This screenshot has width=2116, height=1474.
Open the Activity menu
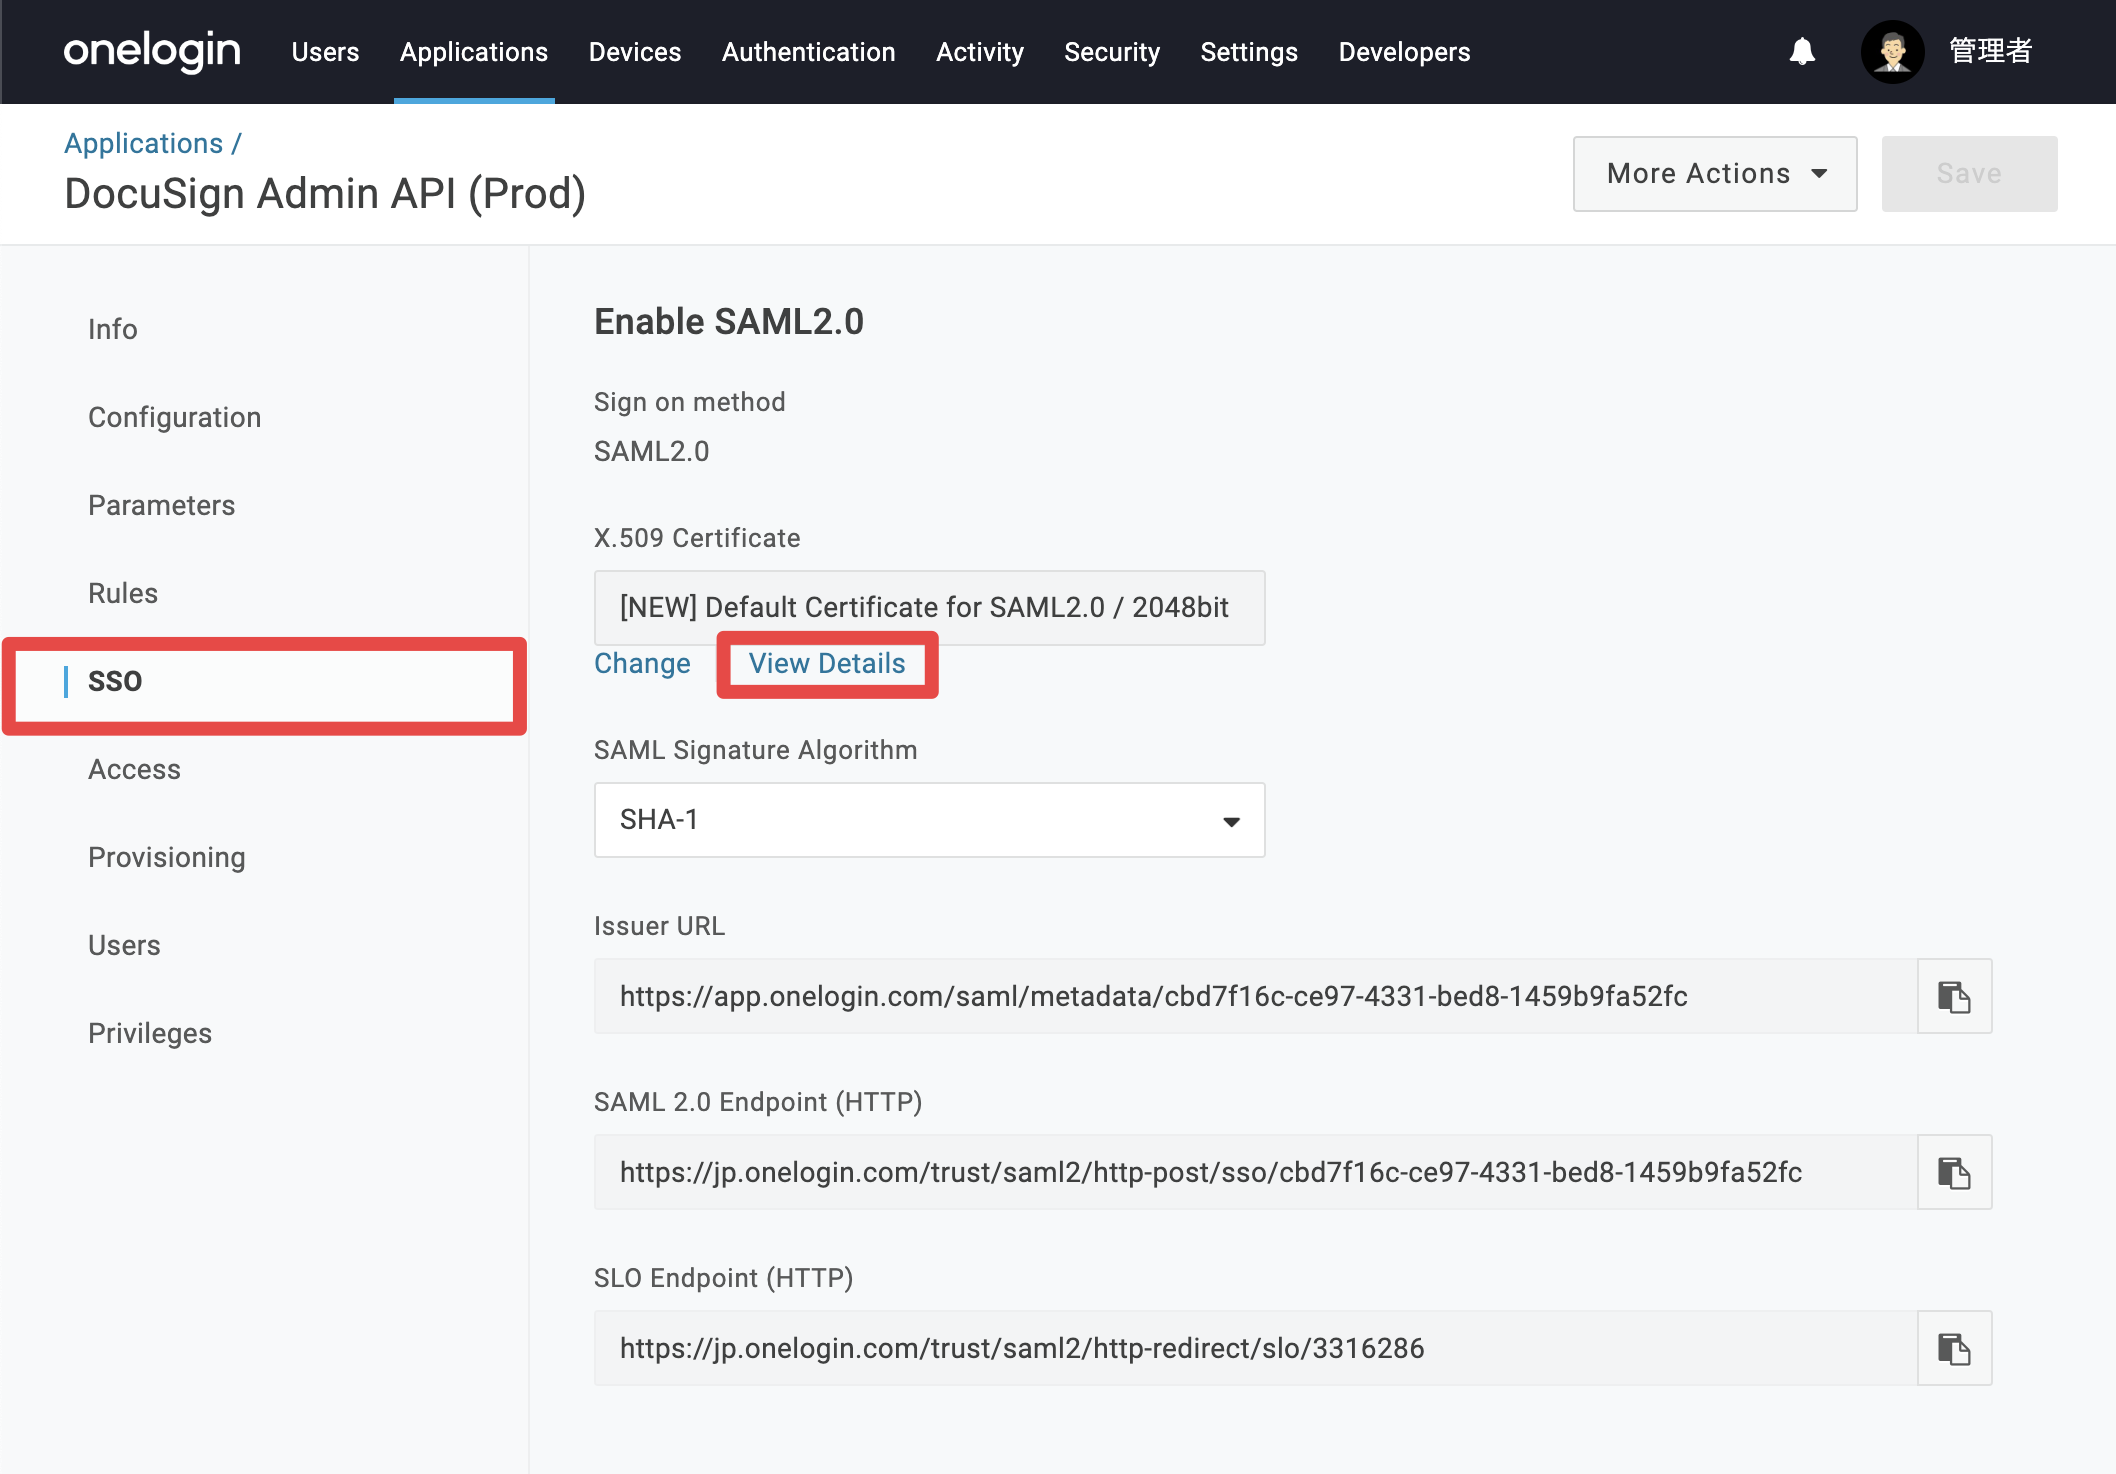pos(980,52)
